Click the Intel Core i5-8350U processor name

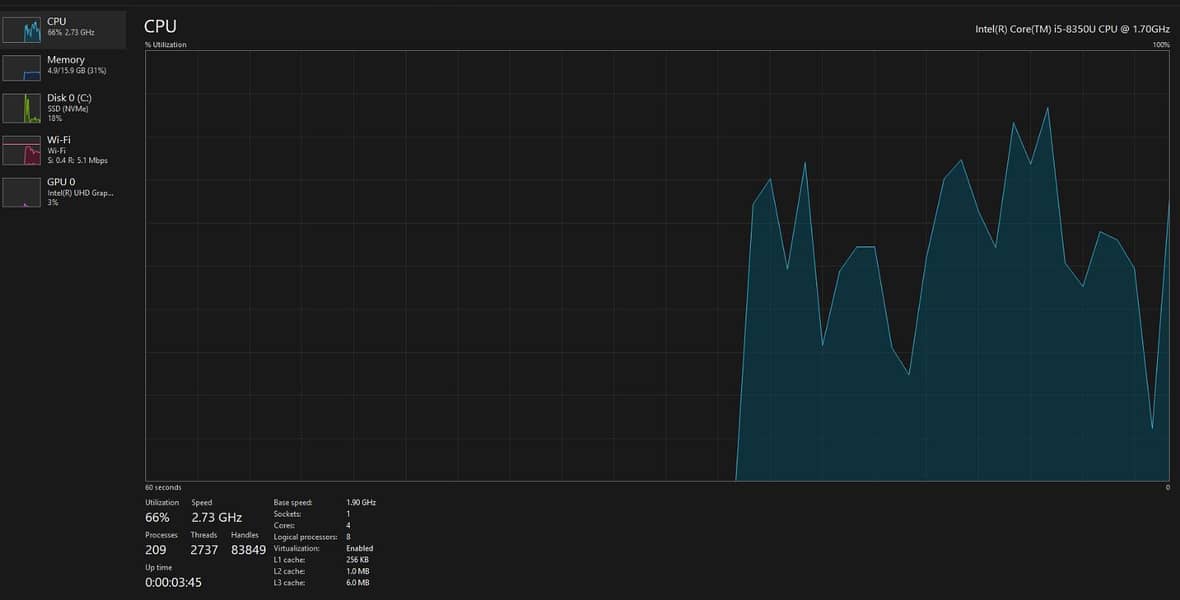[x=1072, y=30]
